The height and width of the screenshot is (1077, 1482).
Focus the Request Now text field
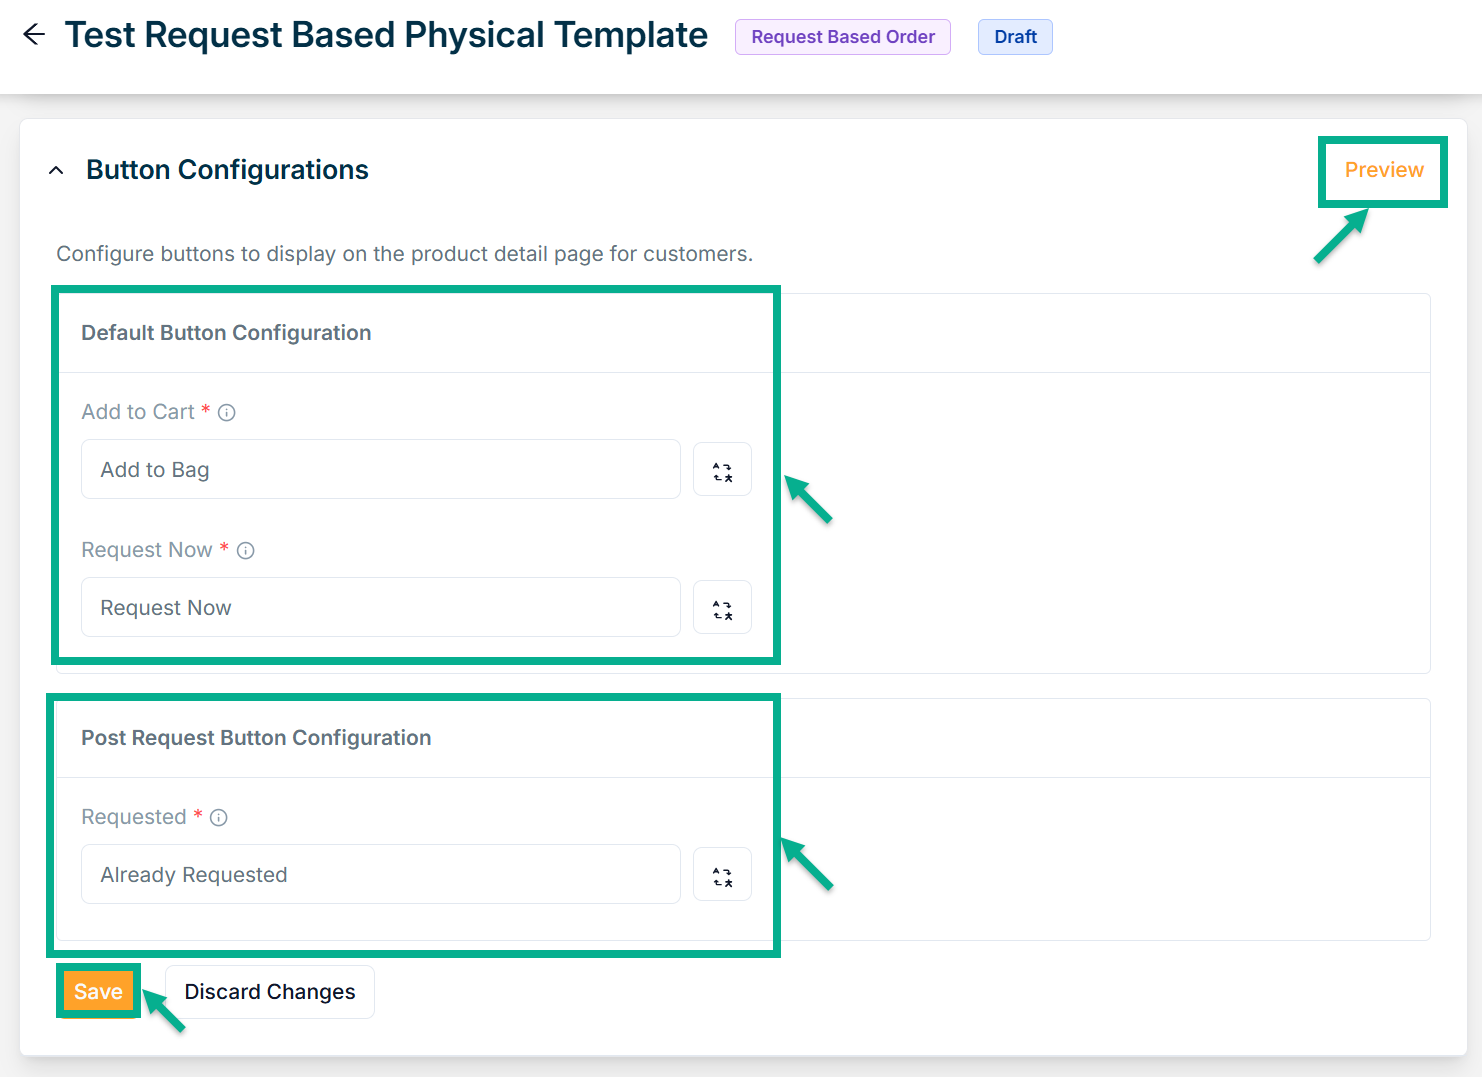pos(380,608)
